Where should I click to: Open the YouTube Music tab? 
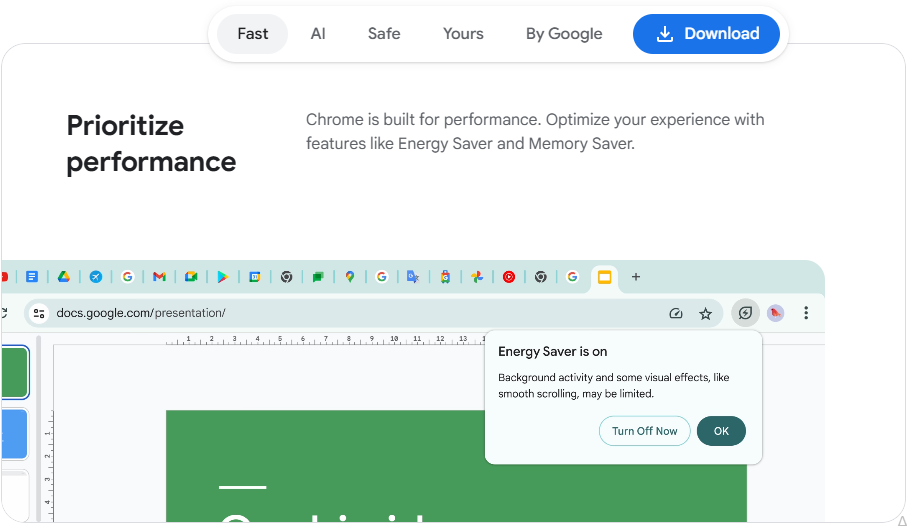point(508,277)
